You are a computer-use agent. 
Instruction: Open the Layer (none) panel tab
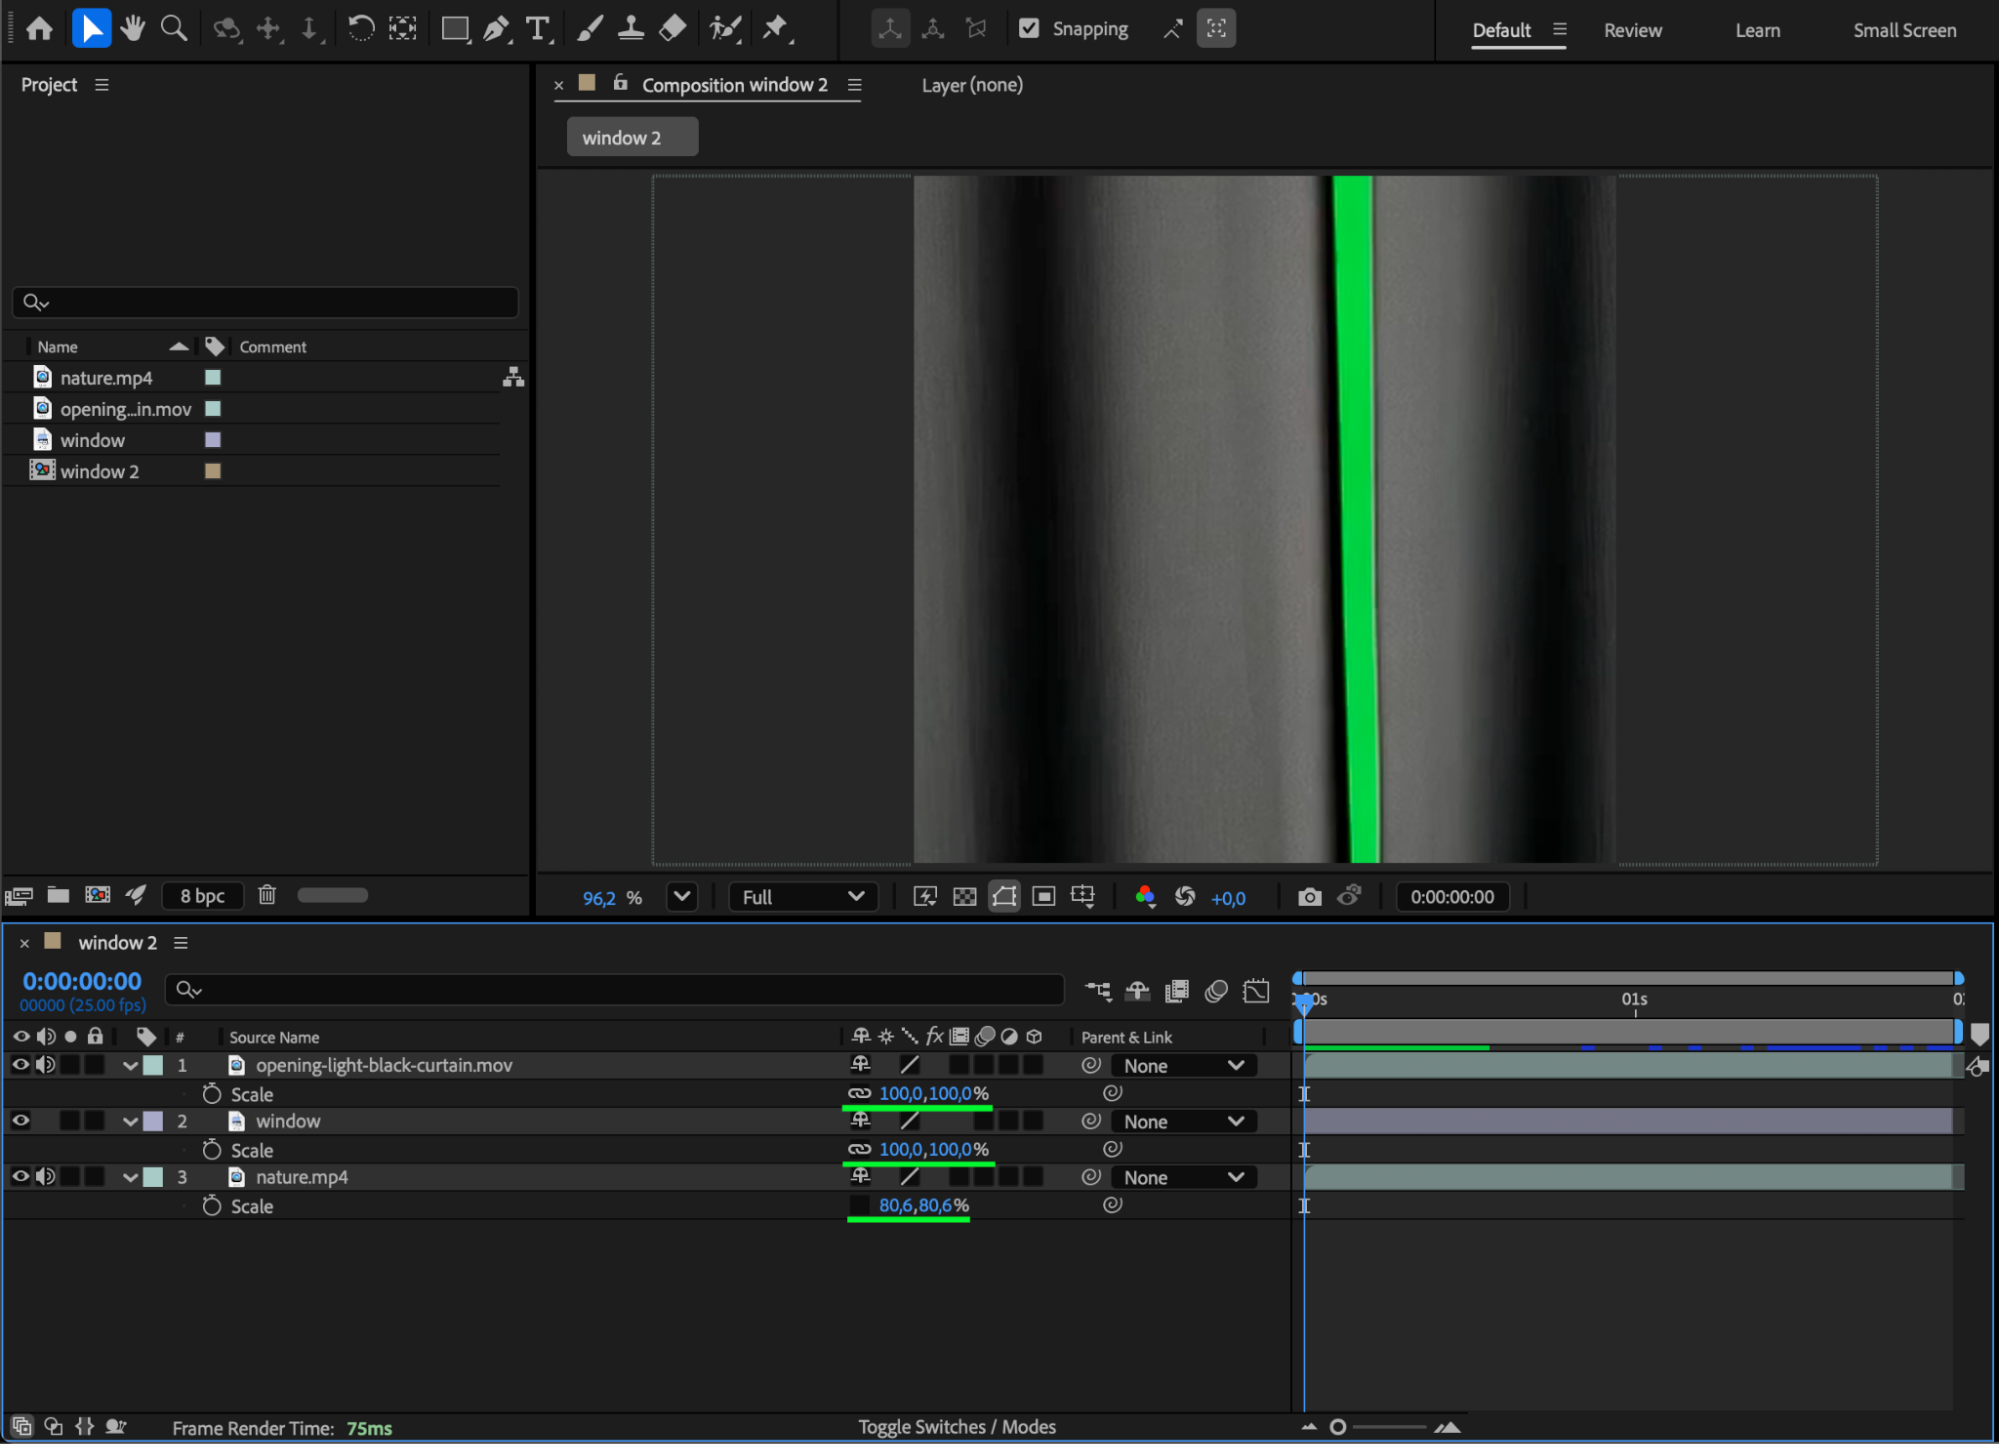click(x=971, y=85)
